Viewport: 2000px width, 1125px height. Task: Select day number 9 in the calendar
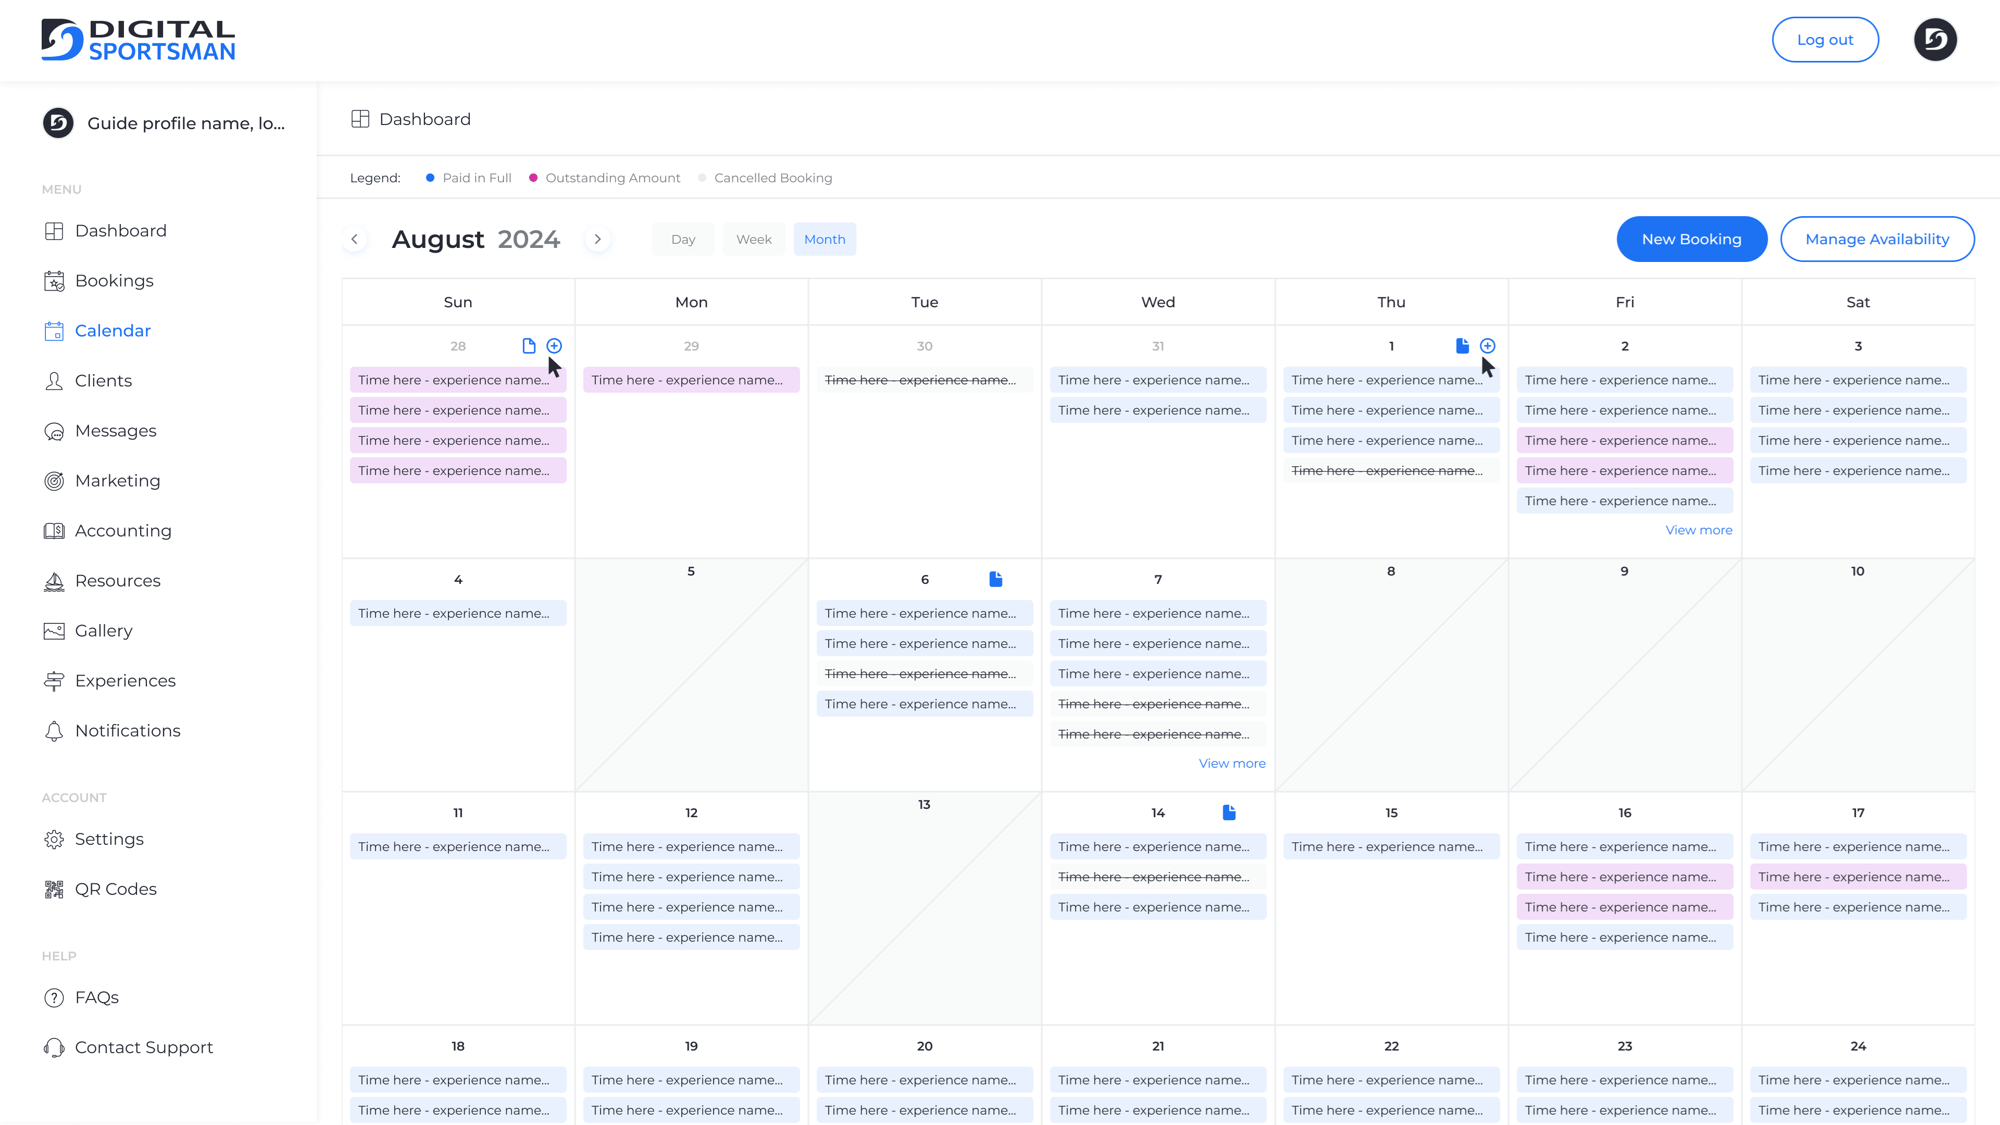(x=1624, y=571)
